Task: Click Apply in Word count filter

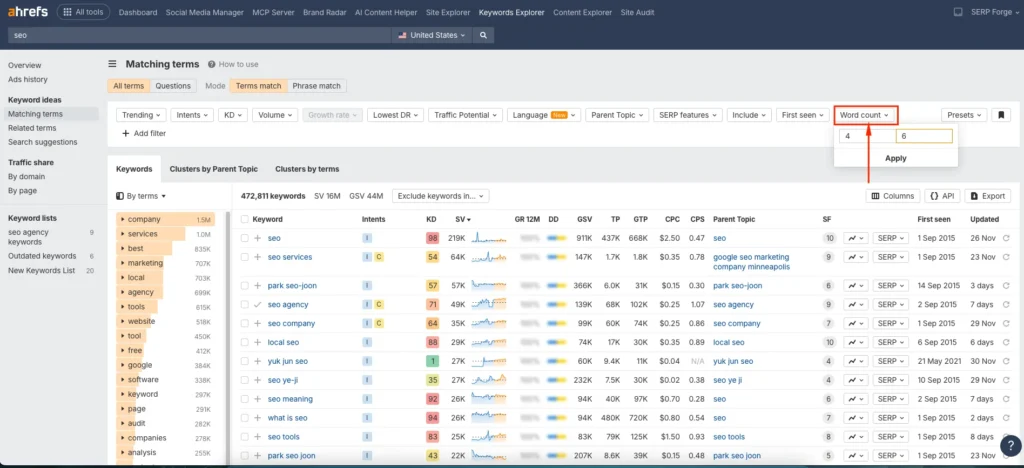Action: point(896,158)
